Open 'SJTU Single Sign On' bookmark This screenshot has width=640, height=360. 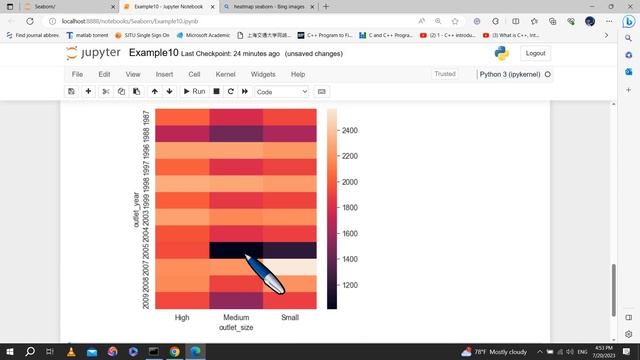point(142,36)
